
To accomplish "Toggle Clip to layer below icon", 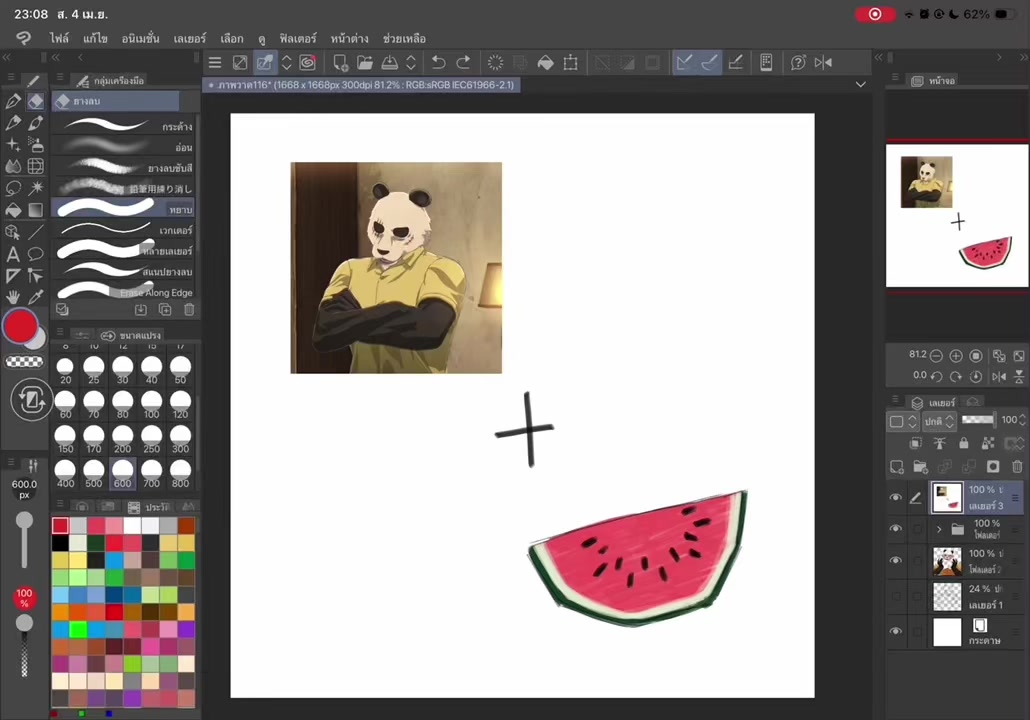I will click(916, 443).
